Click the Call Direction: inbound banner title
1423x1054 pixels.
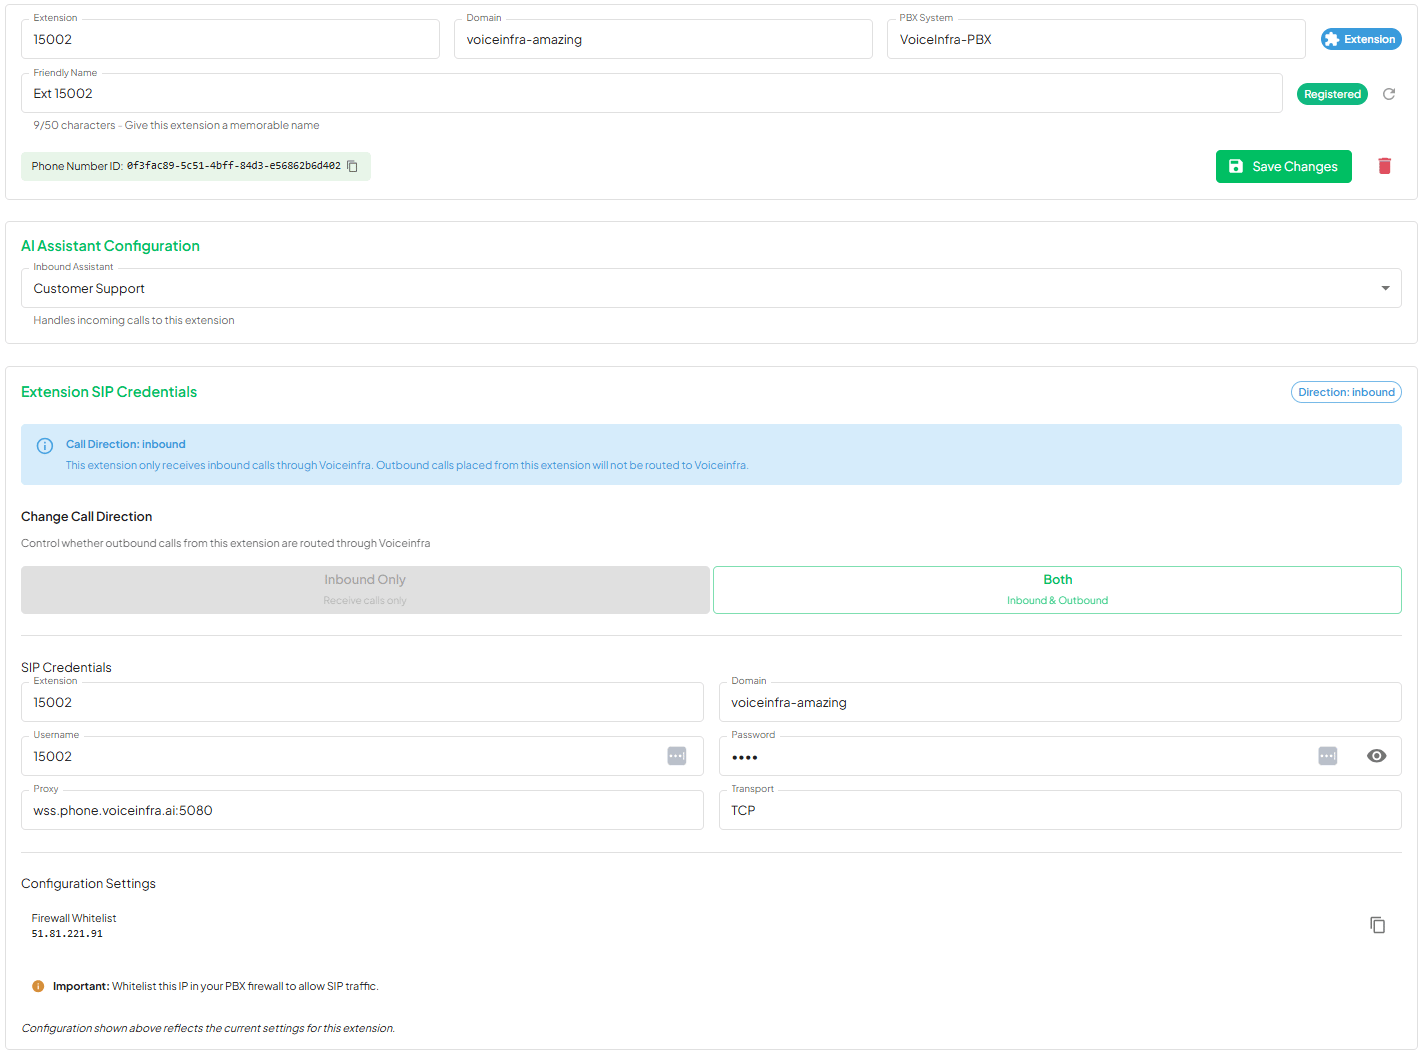tap(126, 444)
